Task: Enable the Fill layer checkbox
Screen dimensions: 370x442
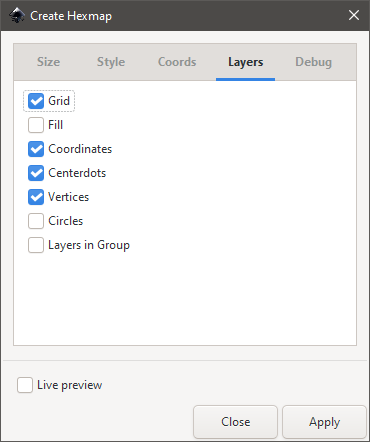Action: click(36, 125)
